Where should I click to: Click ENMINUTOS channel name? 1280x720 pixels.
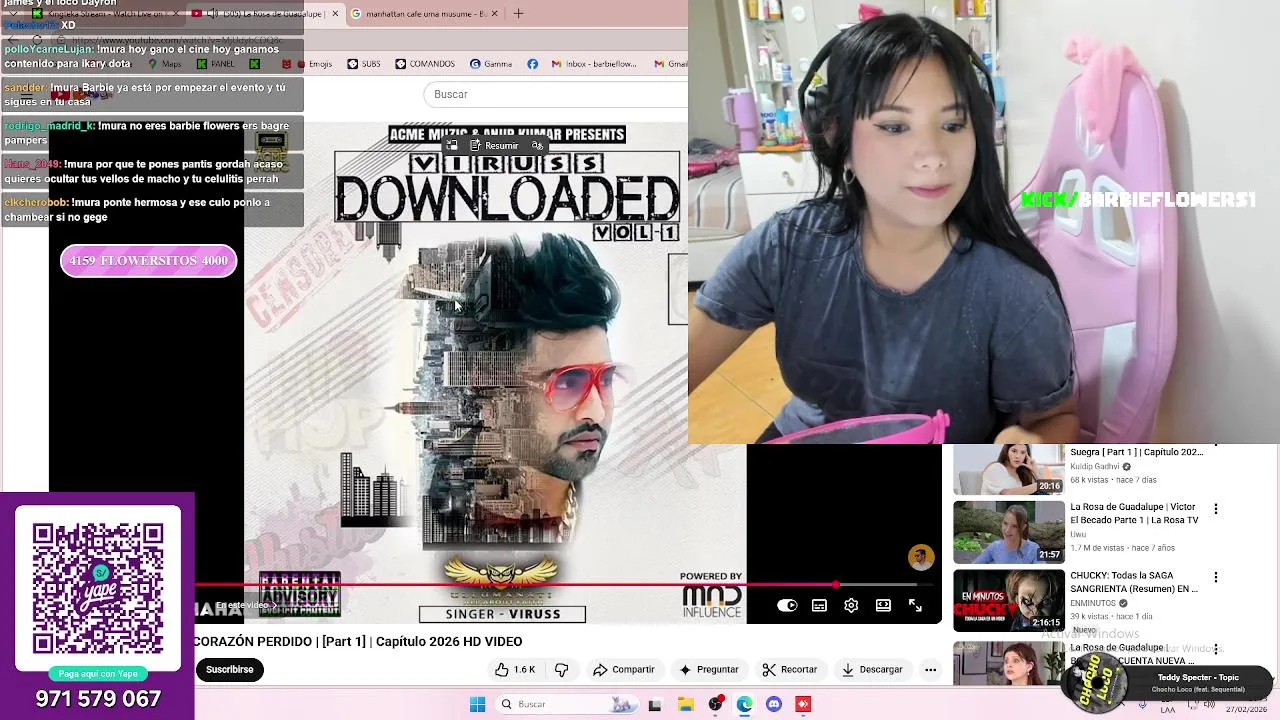(1093, 603)
